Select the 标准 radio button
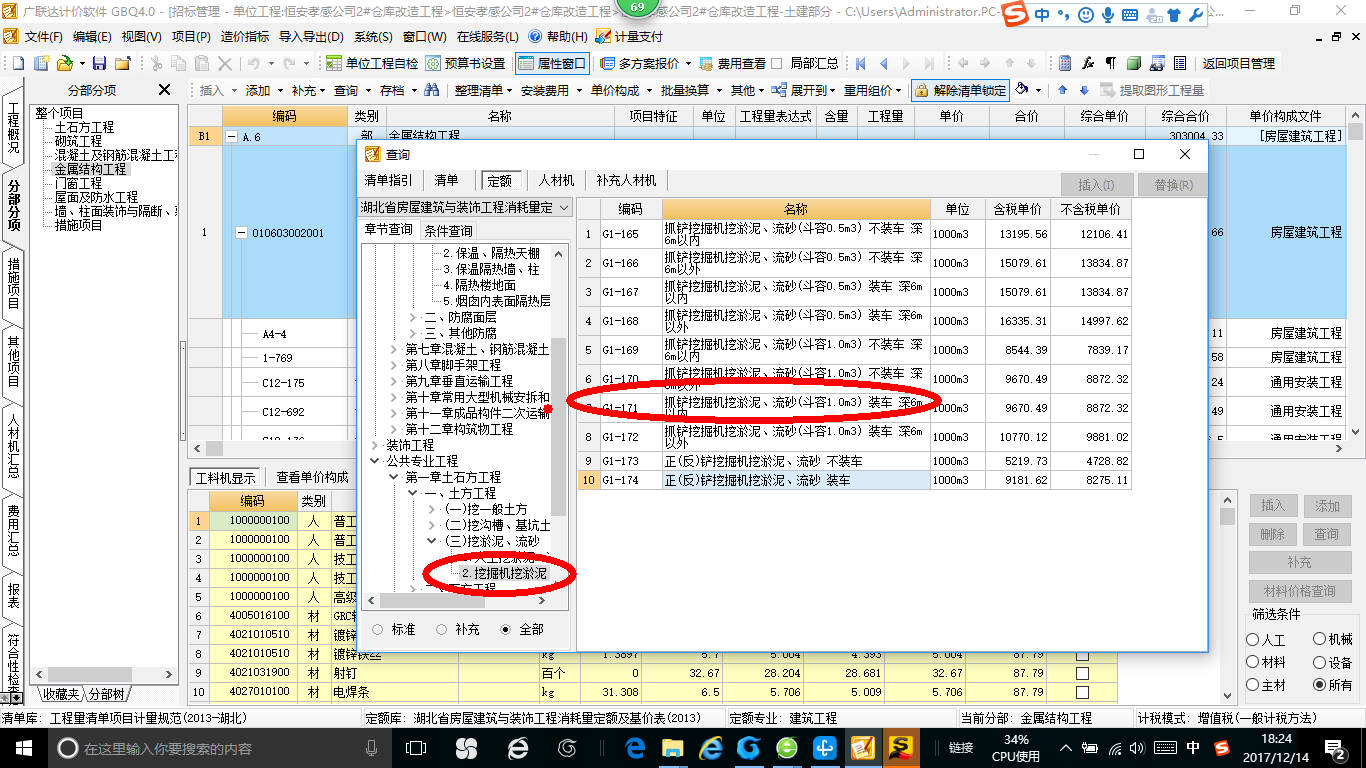The height and width of the screenshot is (768, 1366). pyautogui.click(x=377, y=630)
